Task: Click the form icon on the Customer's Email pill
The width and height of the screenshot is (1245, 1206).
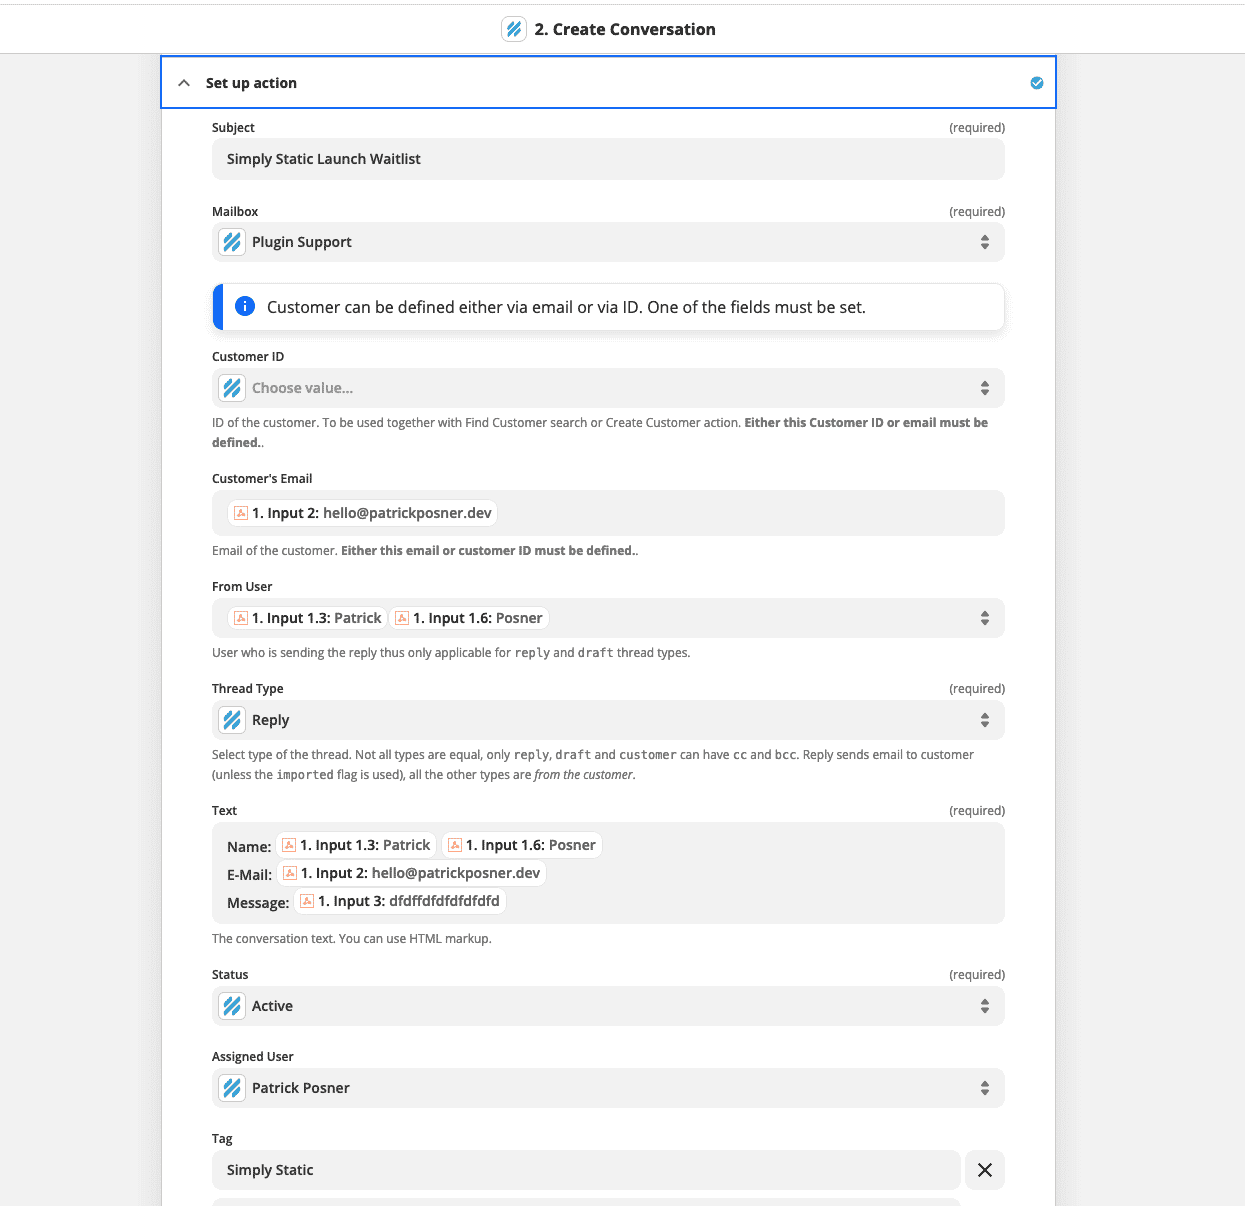Action: pyautogui.click(x=241, y=513)
